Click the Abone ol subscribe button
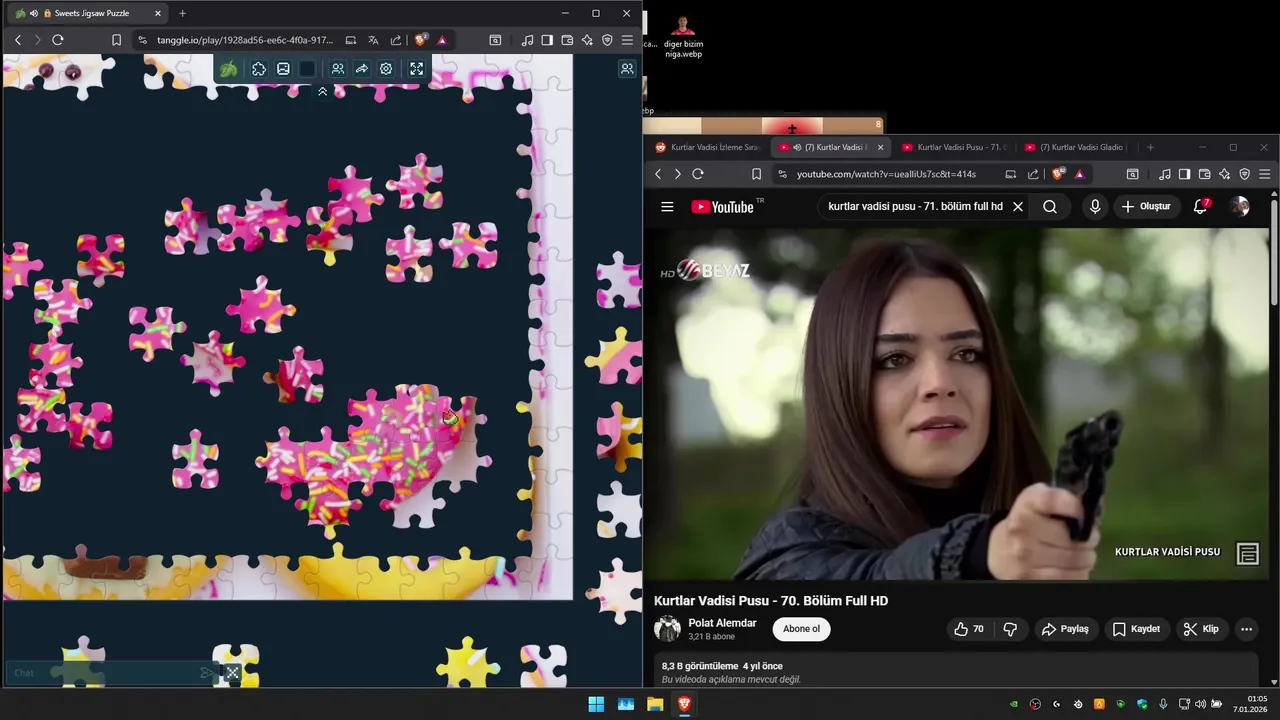The width and height of the screenshot is (1280, 720). coord(801,629)
